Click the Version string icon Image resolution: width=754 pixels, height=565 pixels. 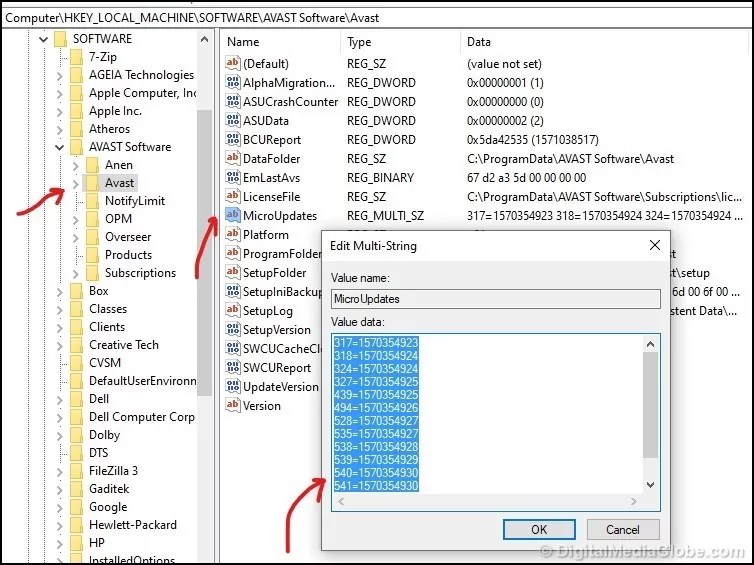(x=233, y=405)
